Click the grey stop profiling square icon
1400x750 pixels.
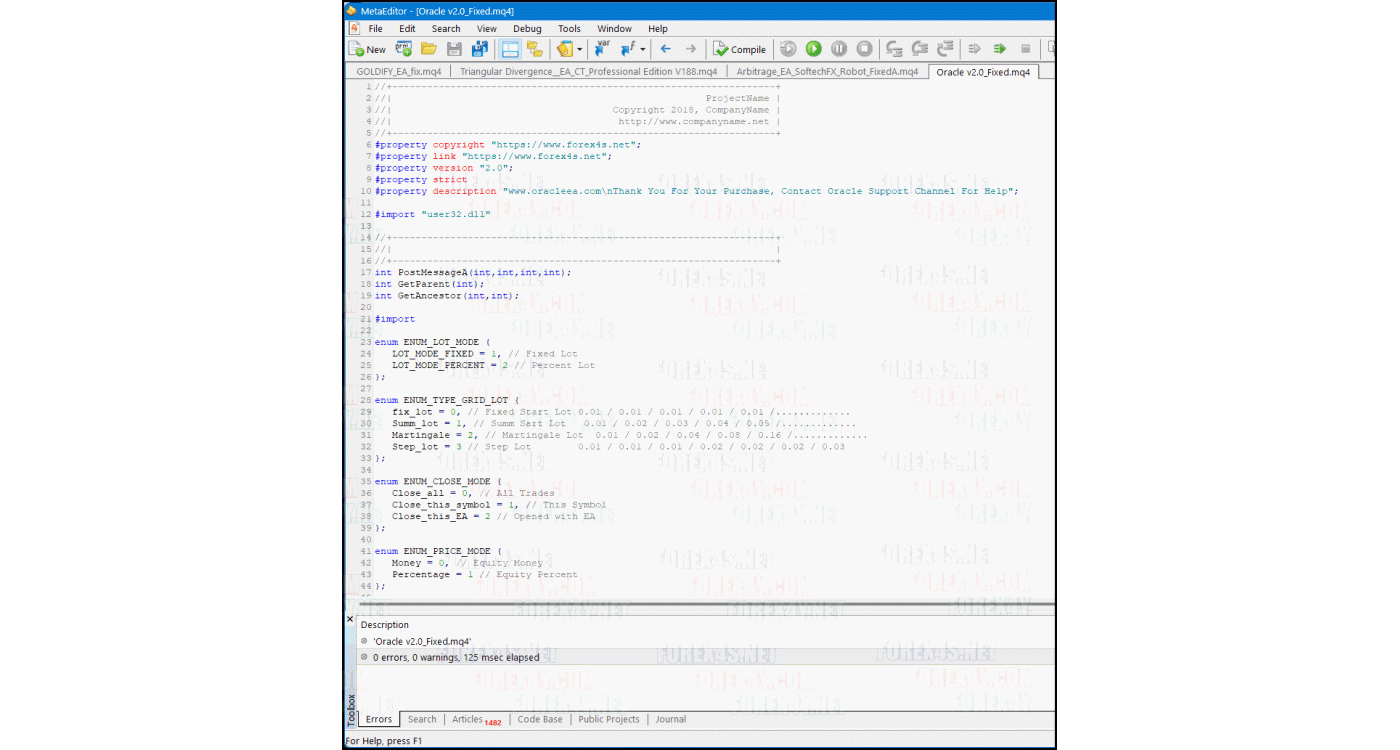click(x=1025, y=49)
